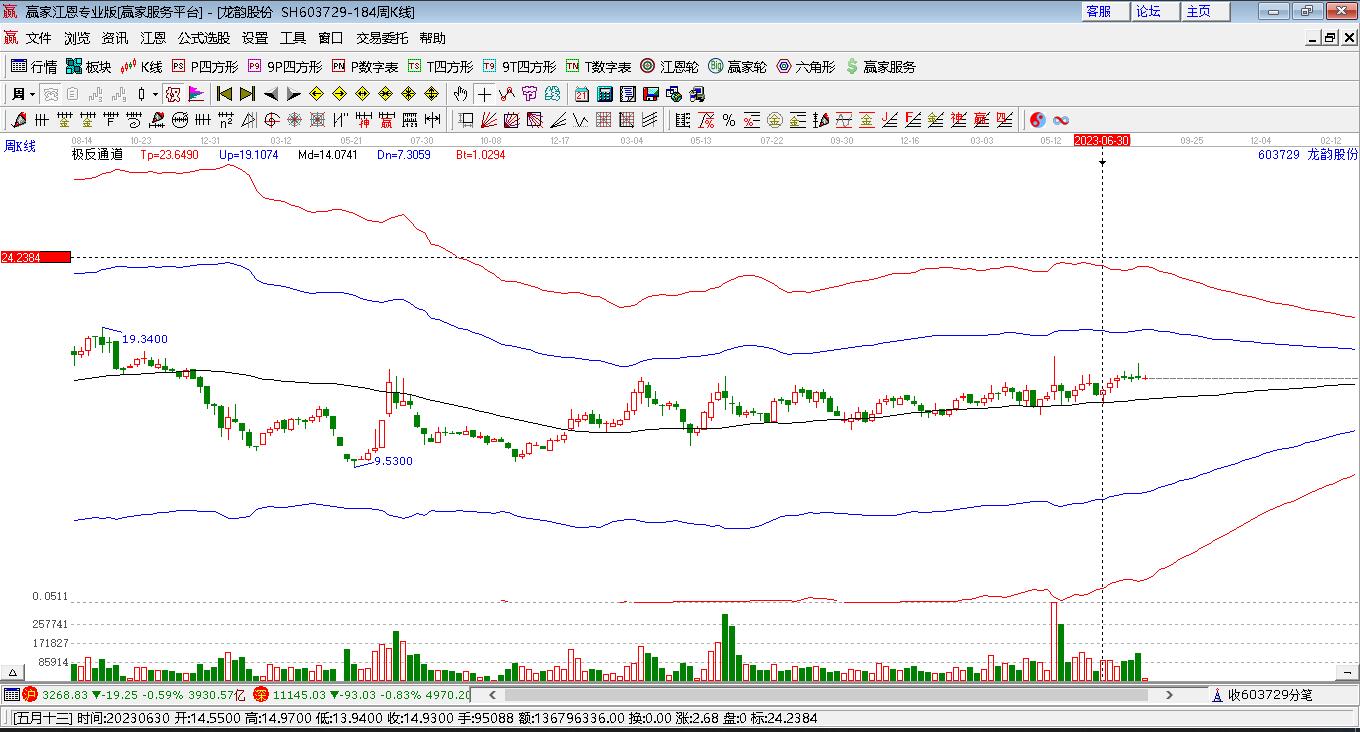Click the 收603729分笔 status entry
1360x732 pixels.
(1270, 695)
